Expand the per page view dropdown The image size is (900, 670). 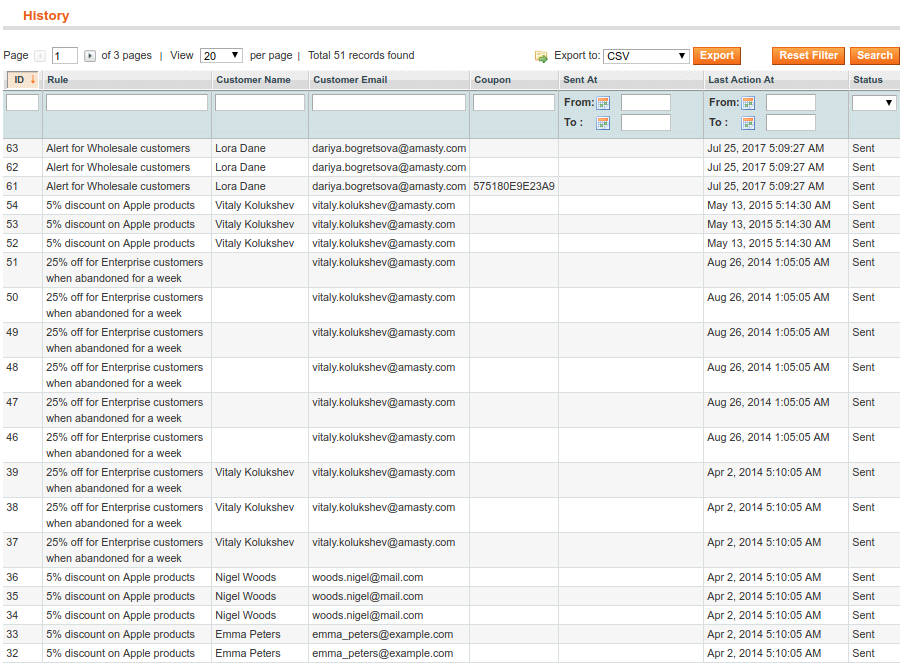pos(221,56)
